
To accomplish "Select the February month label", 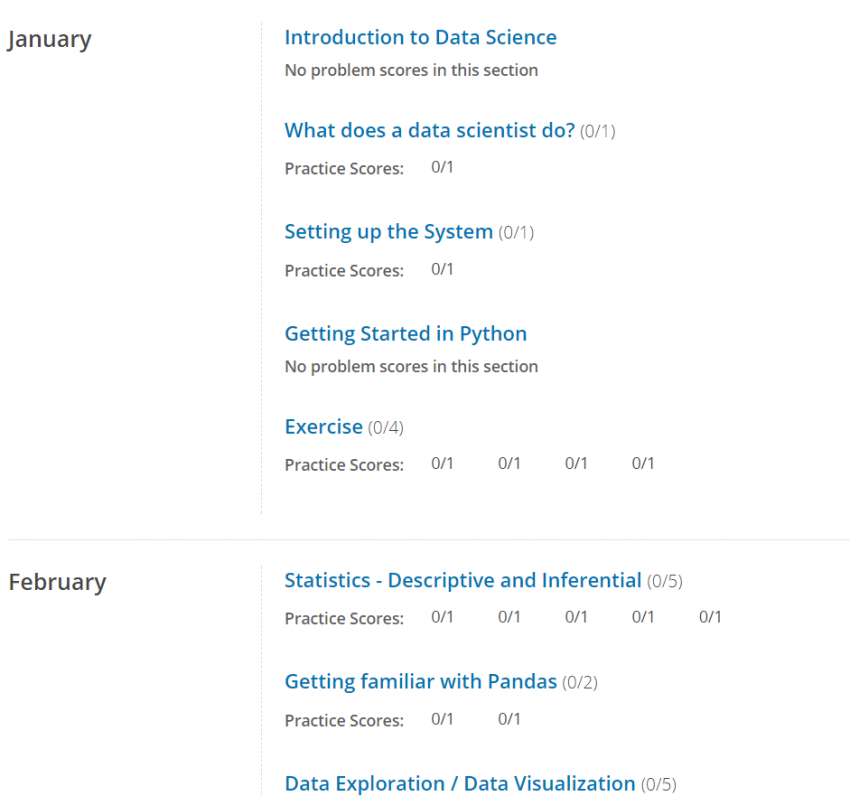I will coord(57,581).
